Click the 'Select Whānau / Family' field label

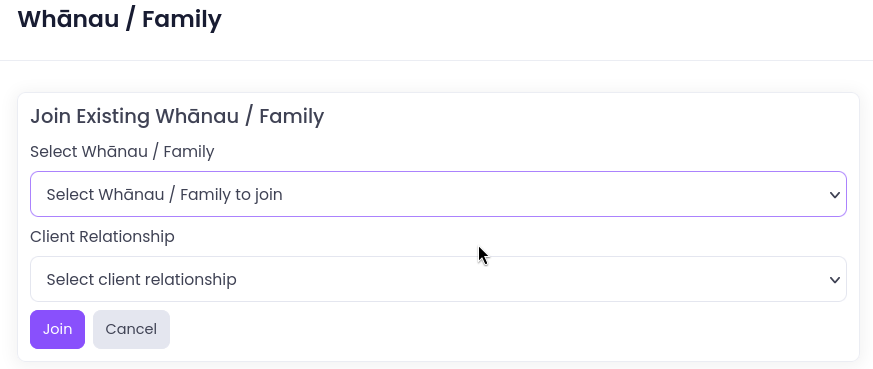[122, 151]
